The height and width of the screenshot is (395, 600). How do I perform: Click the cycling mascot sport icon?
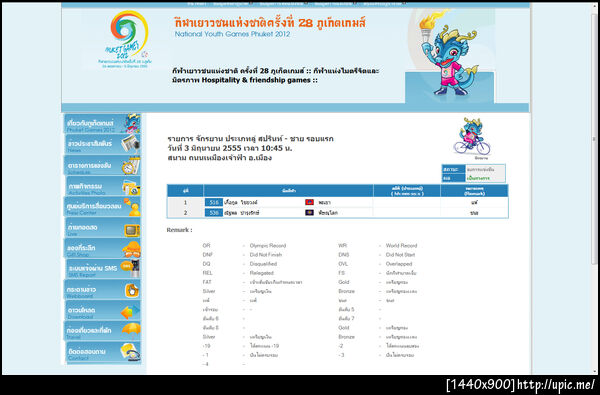(x=471, y=137)
